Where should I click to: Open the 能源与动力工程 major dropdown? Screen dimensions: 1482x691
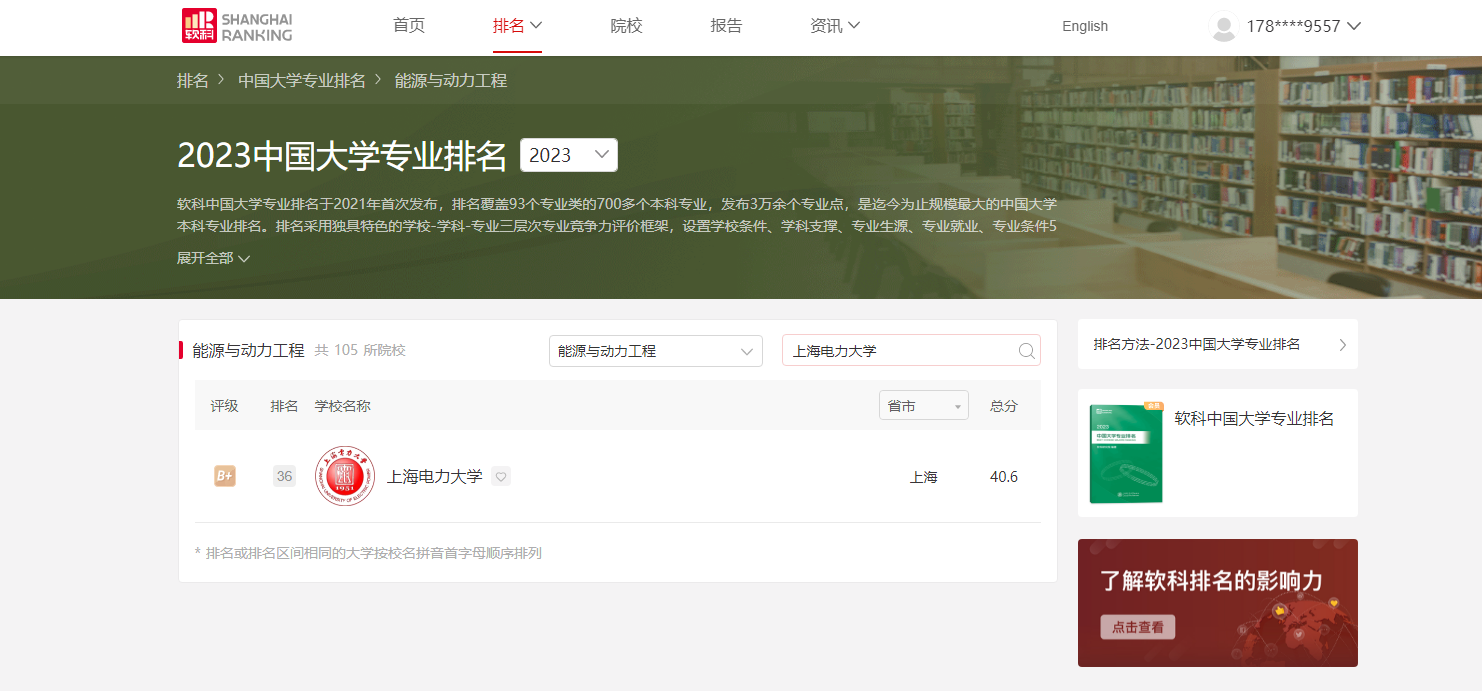click(x=656, y=351)
